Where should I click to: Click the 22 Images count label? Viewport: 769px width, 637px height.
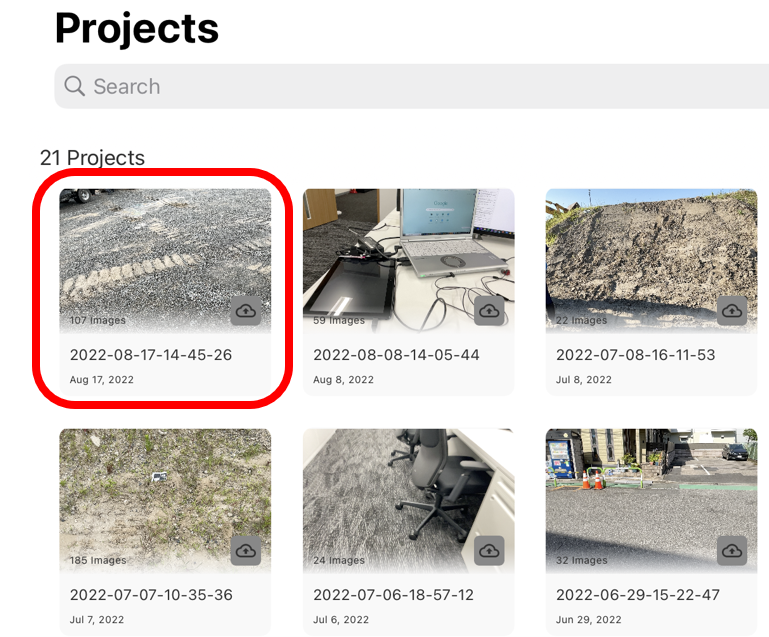coord(582,320)
